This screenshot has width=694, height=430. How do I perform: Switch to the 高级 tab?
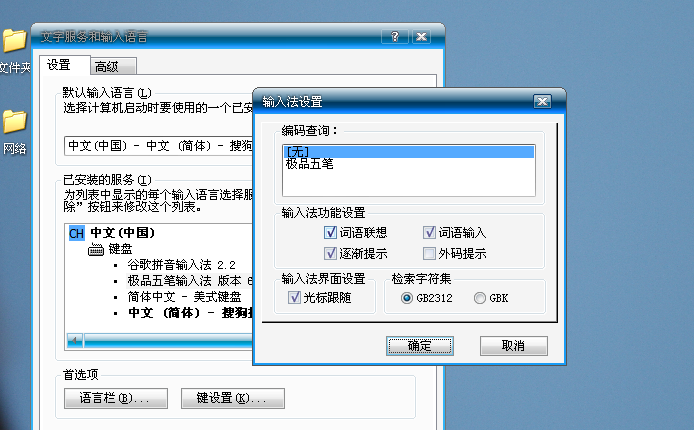[x=113, y=66]
